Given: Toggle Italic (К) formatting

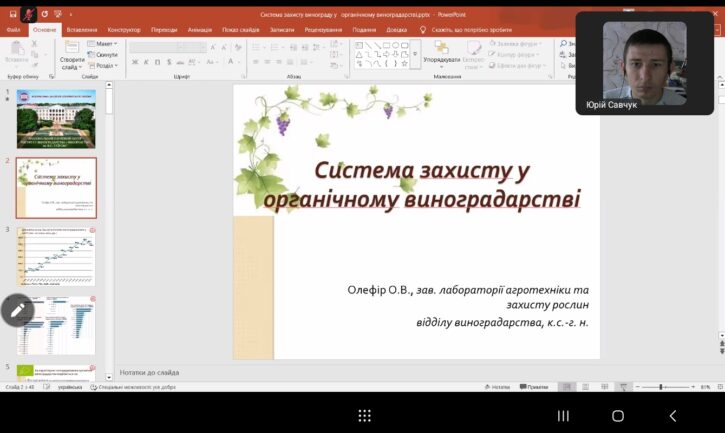Looking at the screenshot, I should [146, 62].
